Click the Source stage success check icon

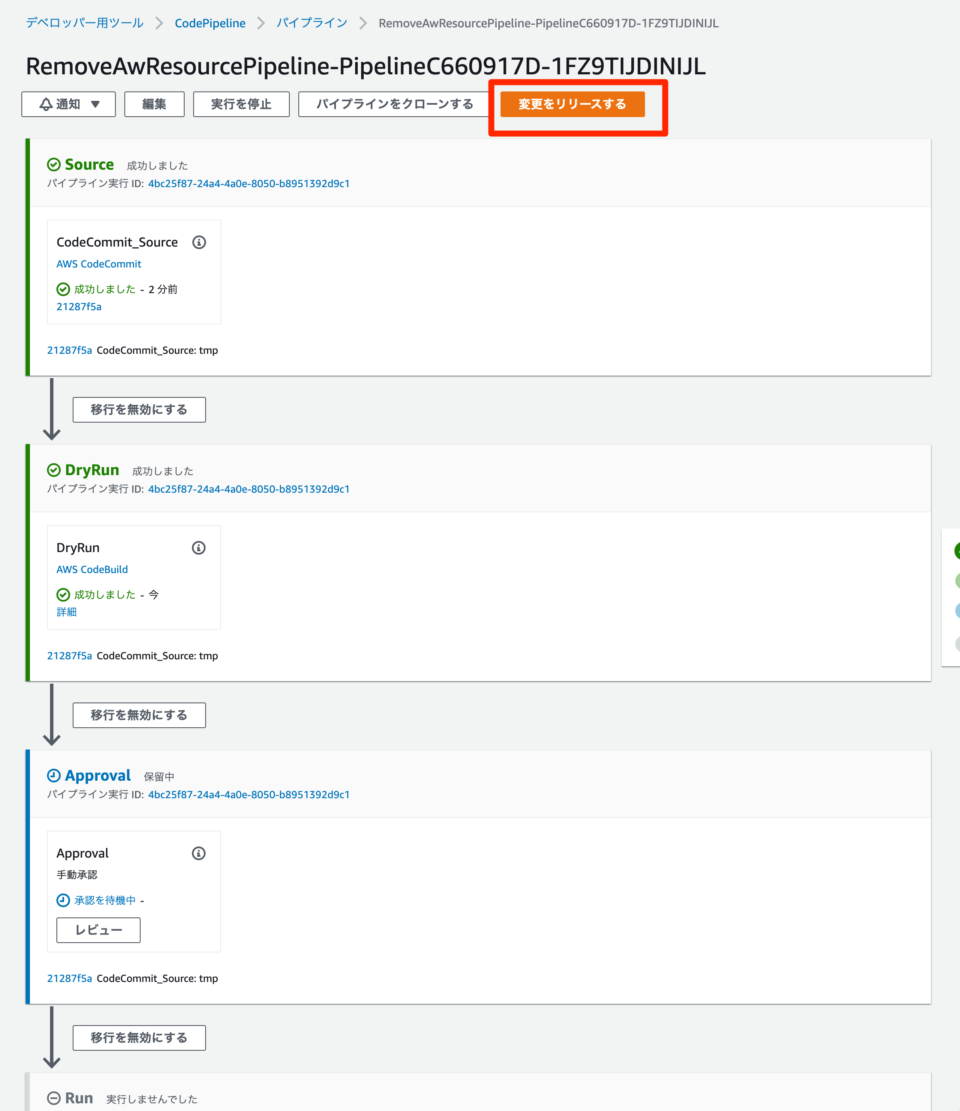click(54, 164)
